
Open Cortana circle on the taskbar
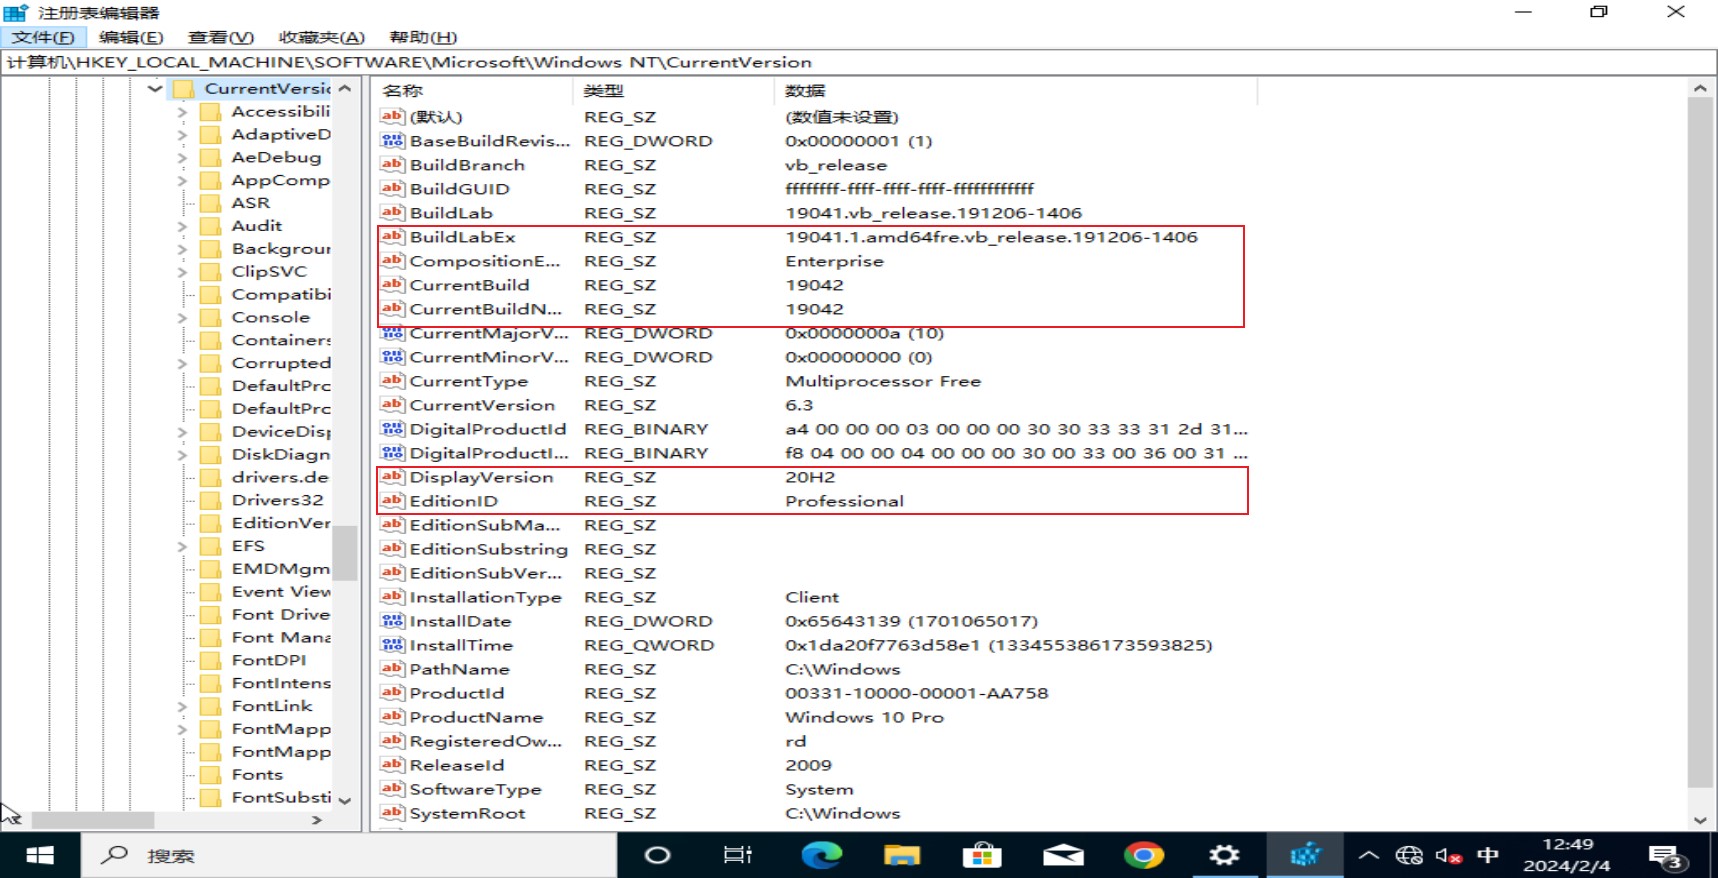tap(657, 855)
